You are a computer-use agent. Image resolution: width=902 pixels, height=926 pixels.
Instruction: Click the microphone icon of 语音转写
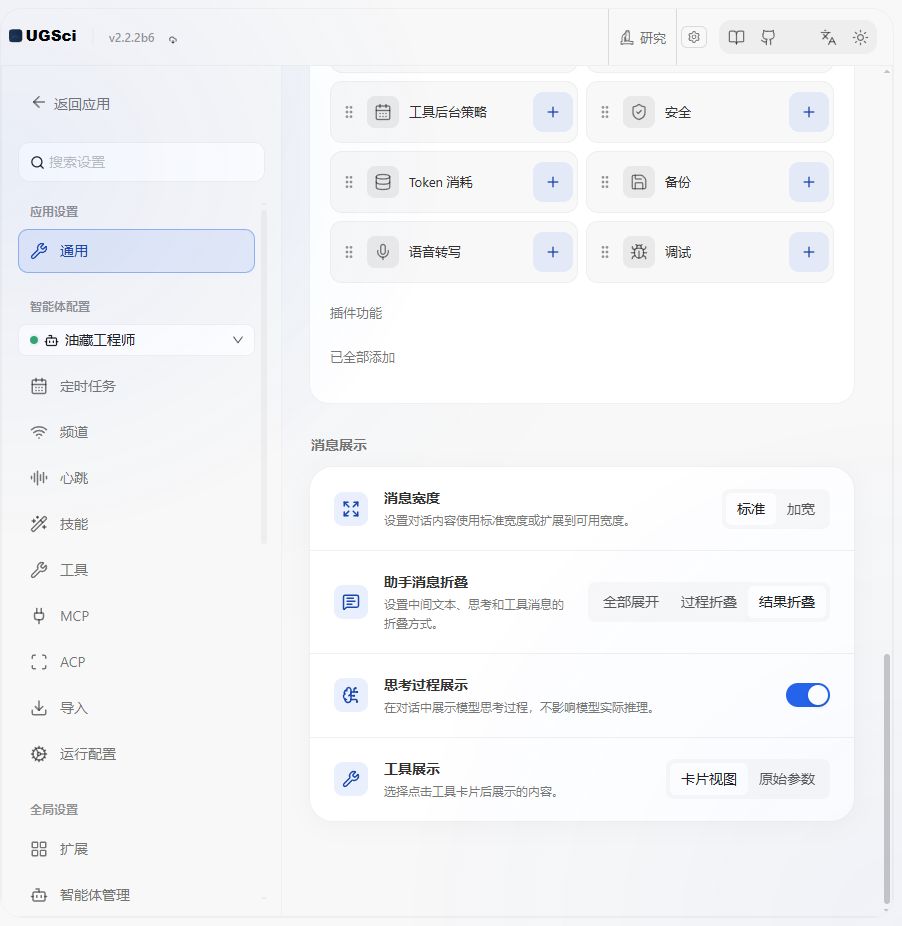click(383, 252)
